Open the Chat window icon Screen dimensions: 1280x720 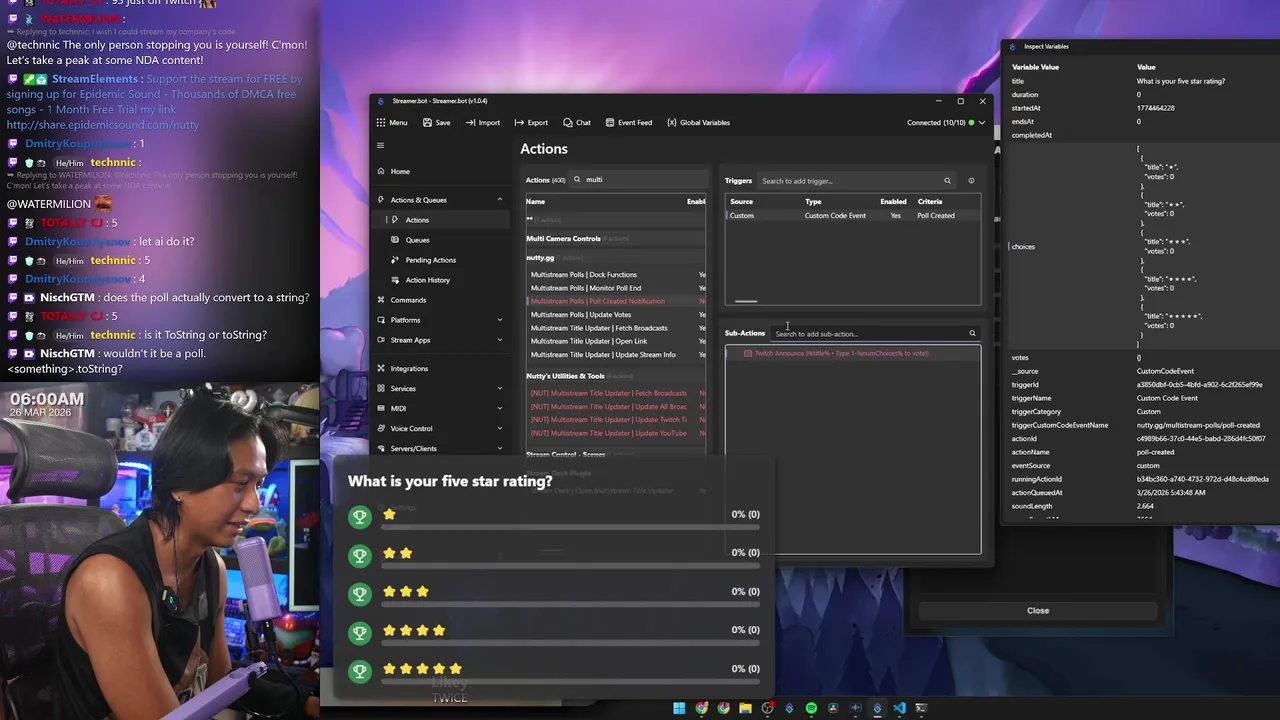pos(568,123)
